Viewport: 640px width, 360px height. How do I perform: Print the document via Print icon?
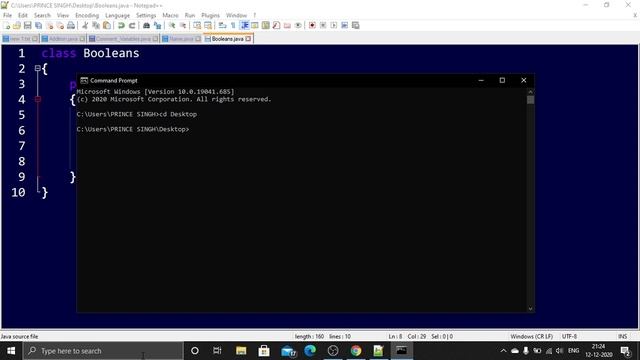(x=71, y=25)
